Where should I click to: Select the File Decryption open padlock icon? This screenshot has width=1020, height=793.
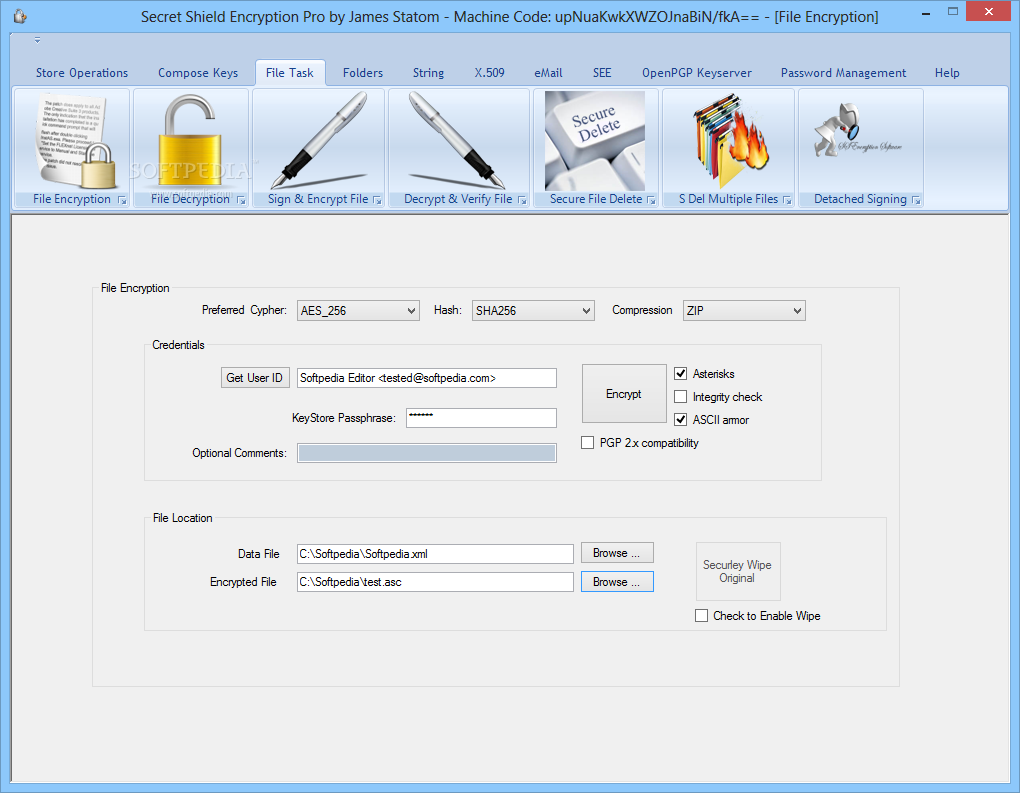click(191, 141)
